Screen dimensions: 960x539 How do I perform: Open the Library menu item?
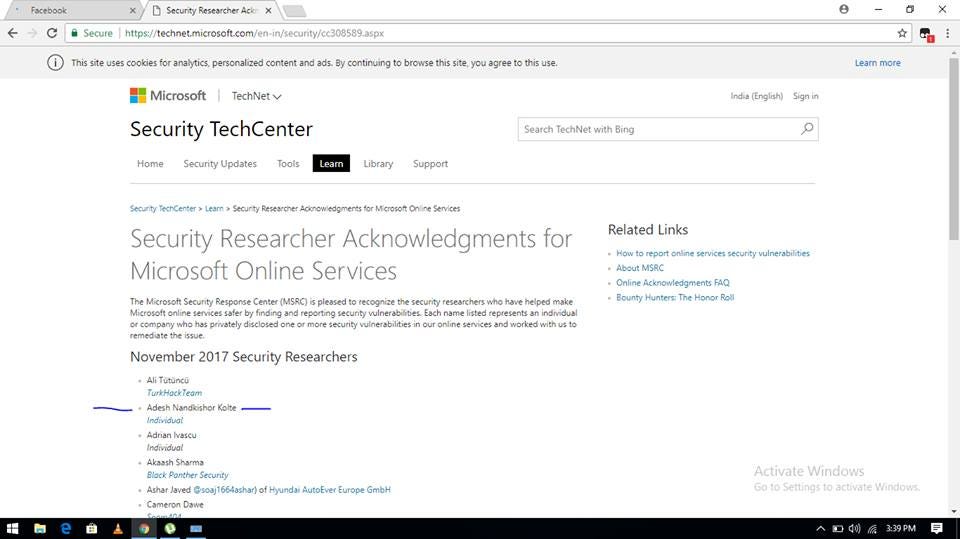click(x=378, y=164)
